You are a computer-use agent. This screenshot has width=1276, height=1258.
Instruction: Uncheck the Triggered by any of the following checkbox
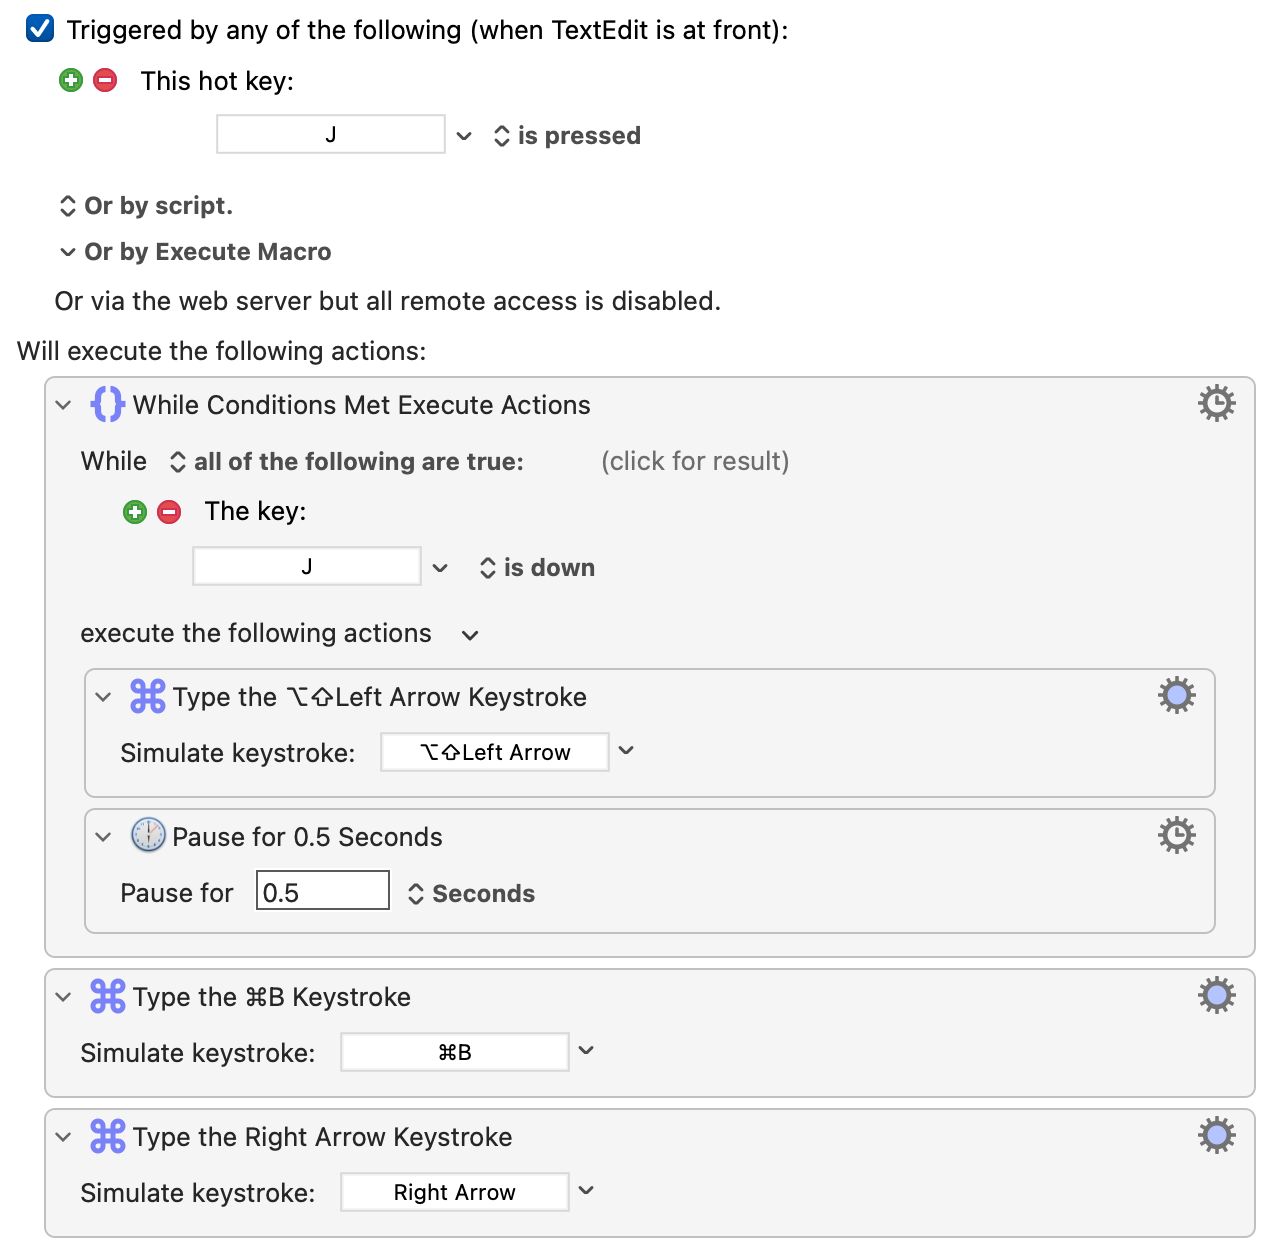[40, 29]
